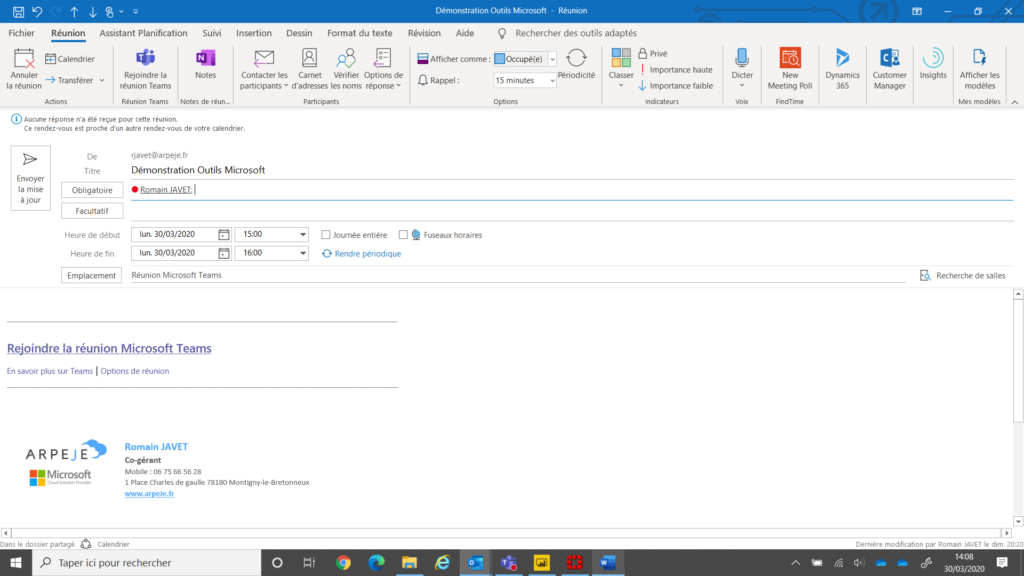Enable Journée entière

tap(325, 234)
